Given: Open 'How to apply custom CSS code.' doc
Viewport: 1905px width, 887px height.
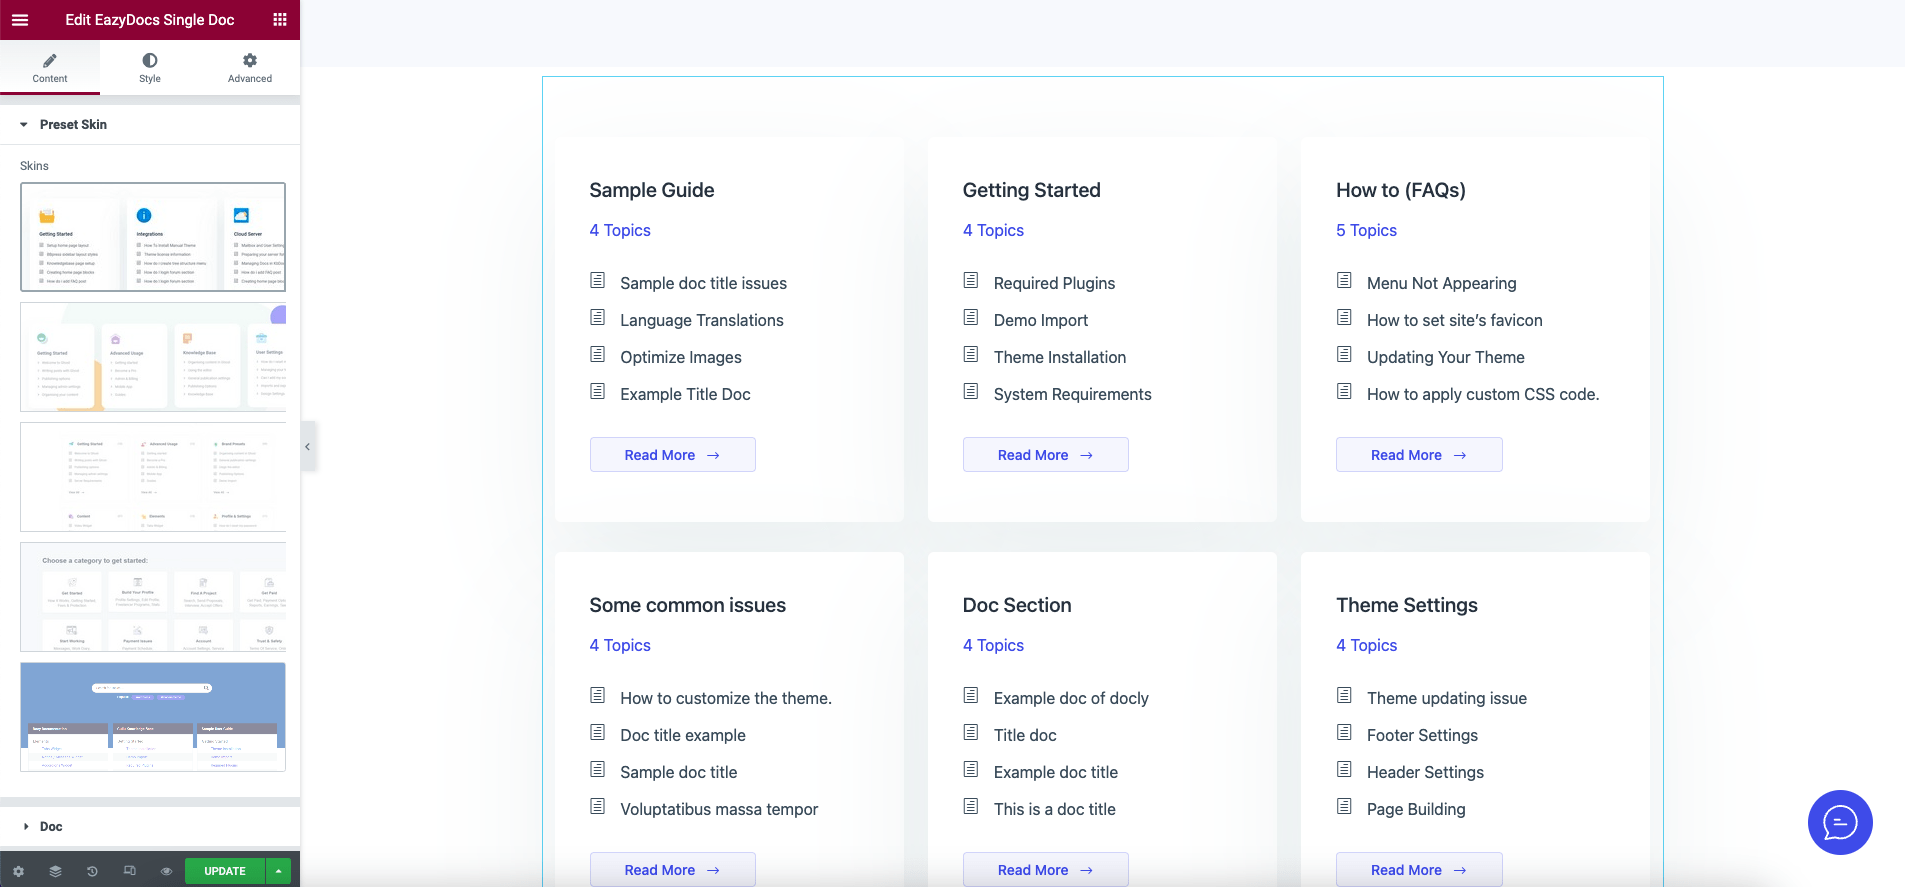Looking at the screenshot, I should pos(1483,394).
